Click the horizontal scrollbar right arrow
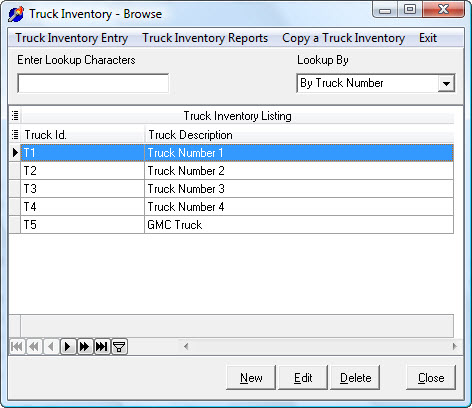This screenshot has width=472, height=408. pos(455,347)
